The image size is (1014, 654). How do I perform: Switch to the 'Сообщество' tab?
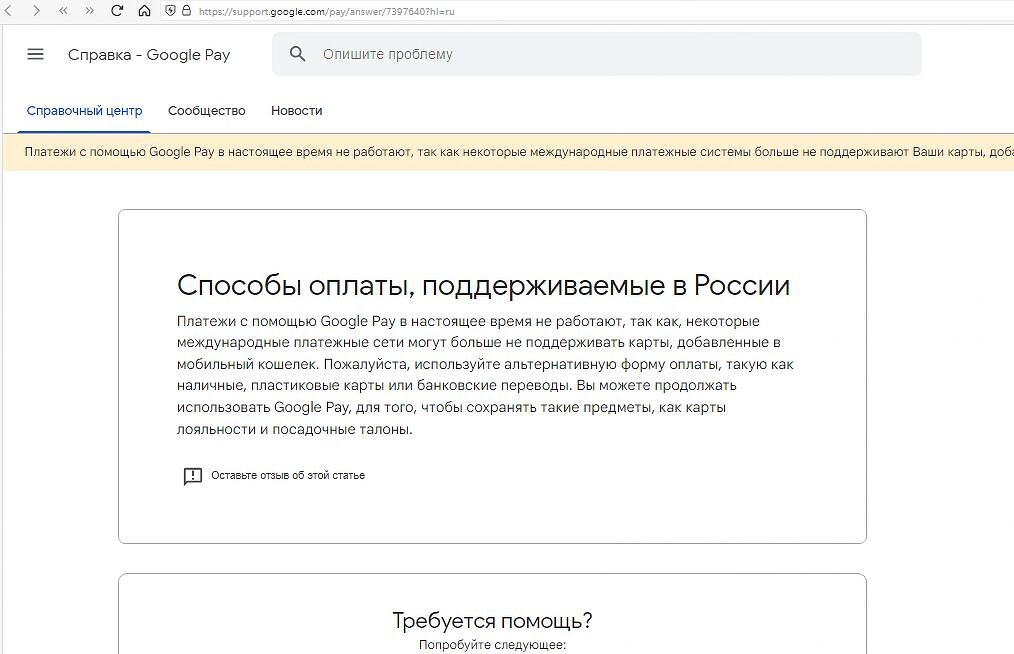(x=206, y=111)
